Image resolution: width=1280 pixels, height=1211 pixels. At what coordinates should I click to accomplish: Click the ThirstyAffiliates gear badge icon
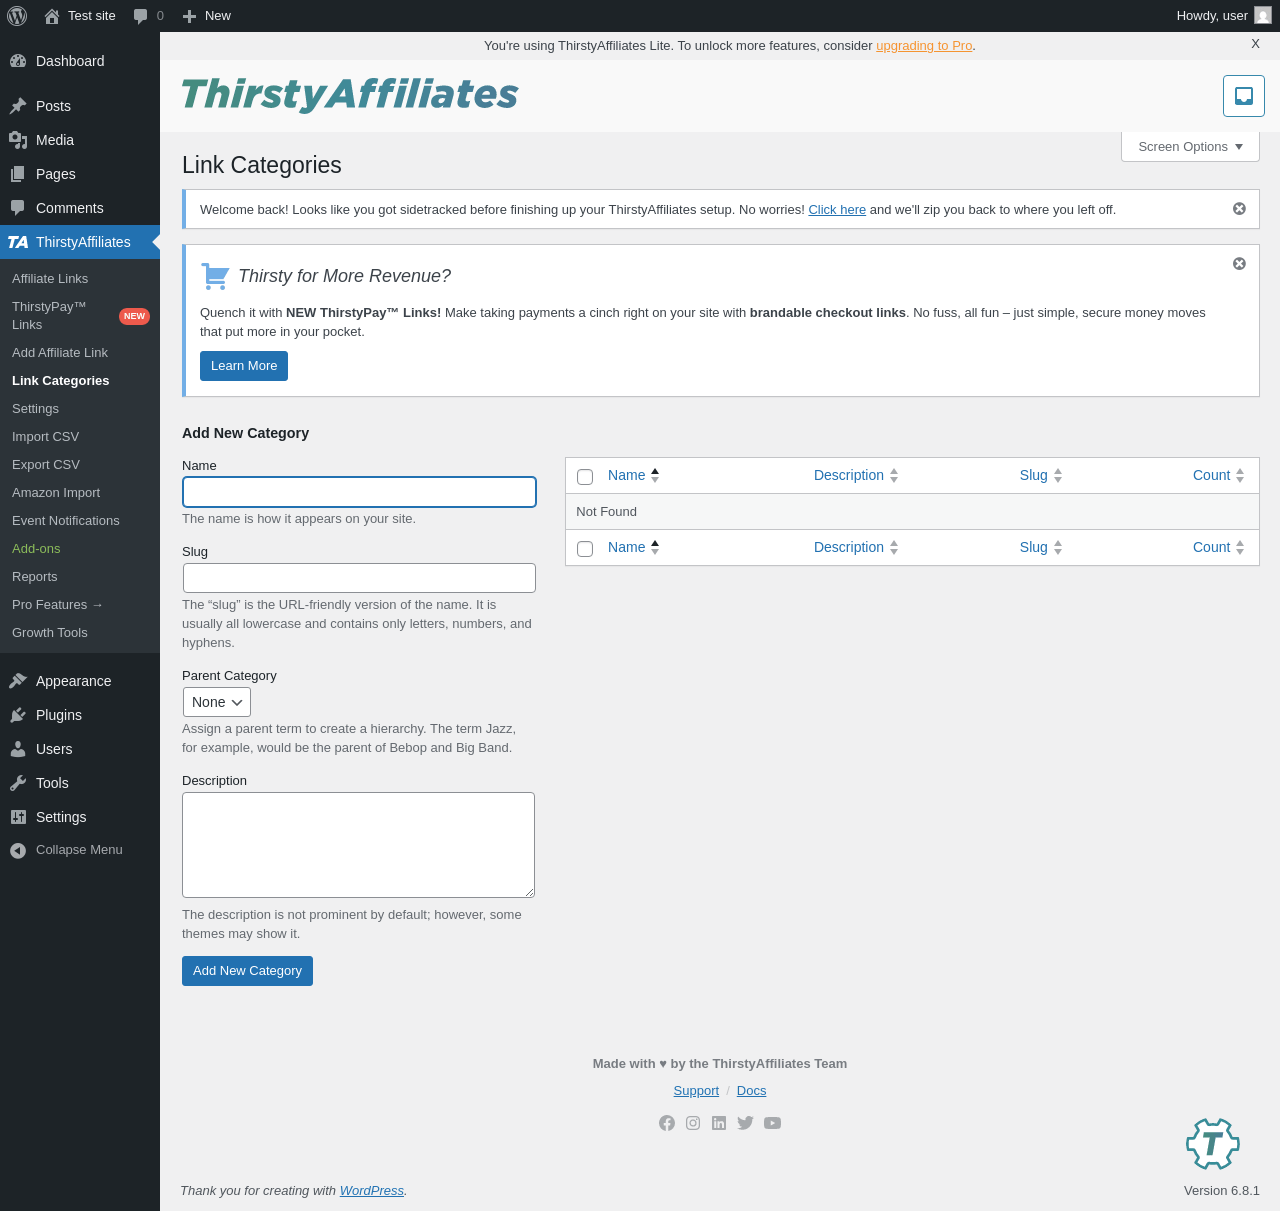[1213, 1144]
